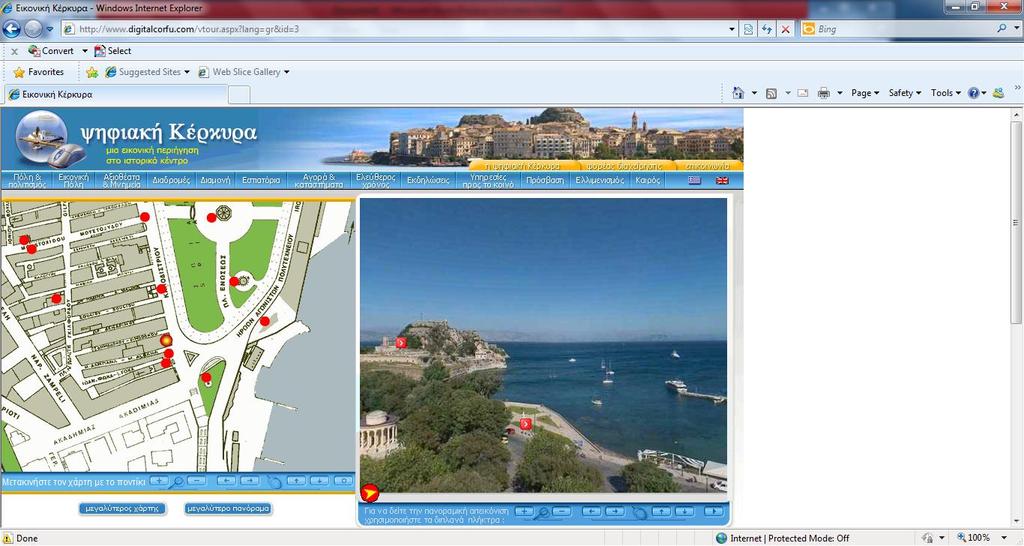Viewport: 1024px width, 546px height.
Task: Click the 'φορέας διαχείρισης' orange tab
Action: 628,165
